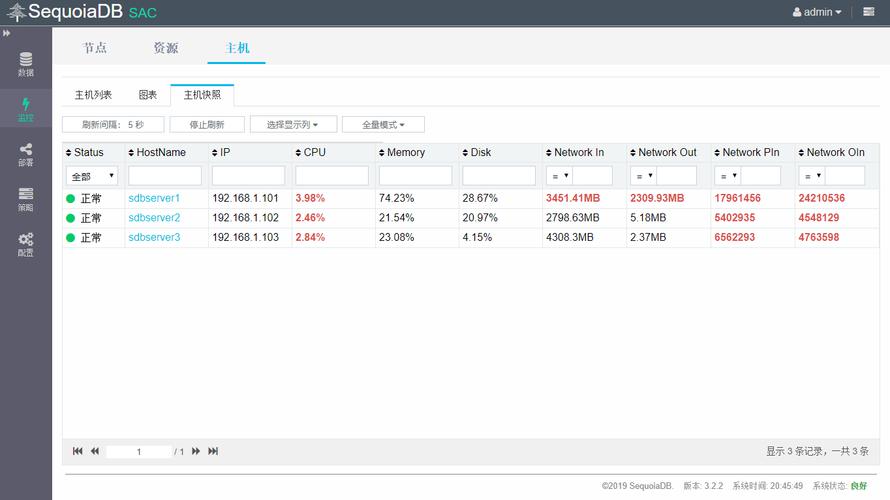The width and height of the screenshot is (890, 500).
Task: Expand the sidebar with double-arrow icon
Action: click(x=6, y=33)
